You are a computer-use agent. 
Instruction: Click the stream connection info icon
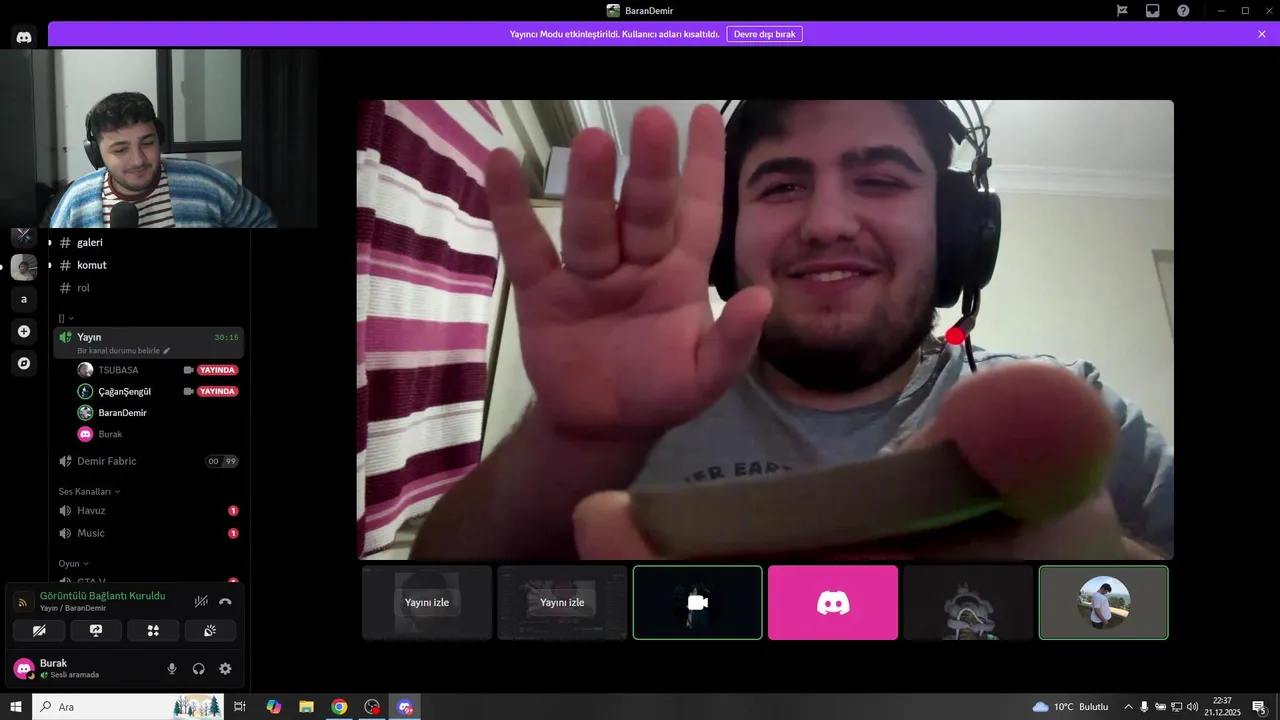pos(24,602)
